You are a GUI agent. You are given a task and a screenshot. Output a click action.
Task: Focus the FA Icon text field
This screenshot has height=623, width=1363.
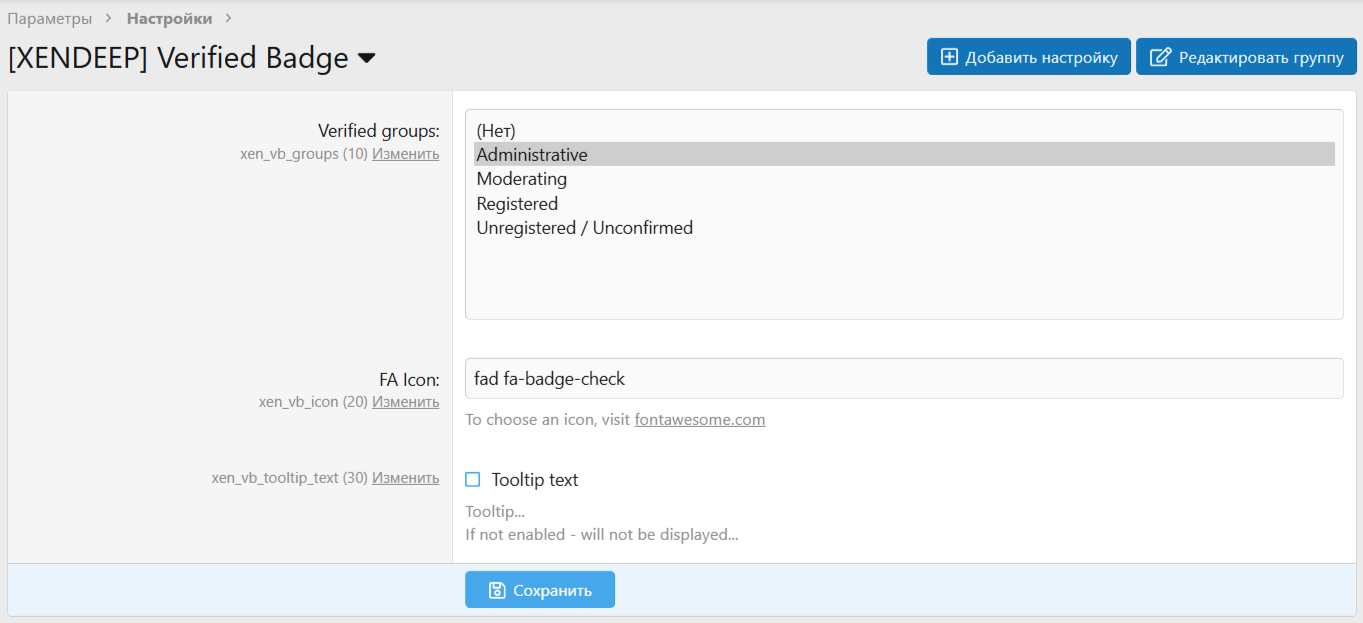pos(903,379)
